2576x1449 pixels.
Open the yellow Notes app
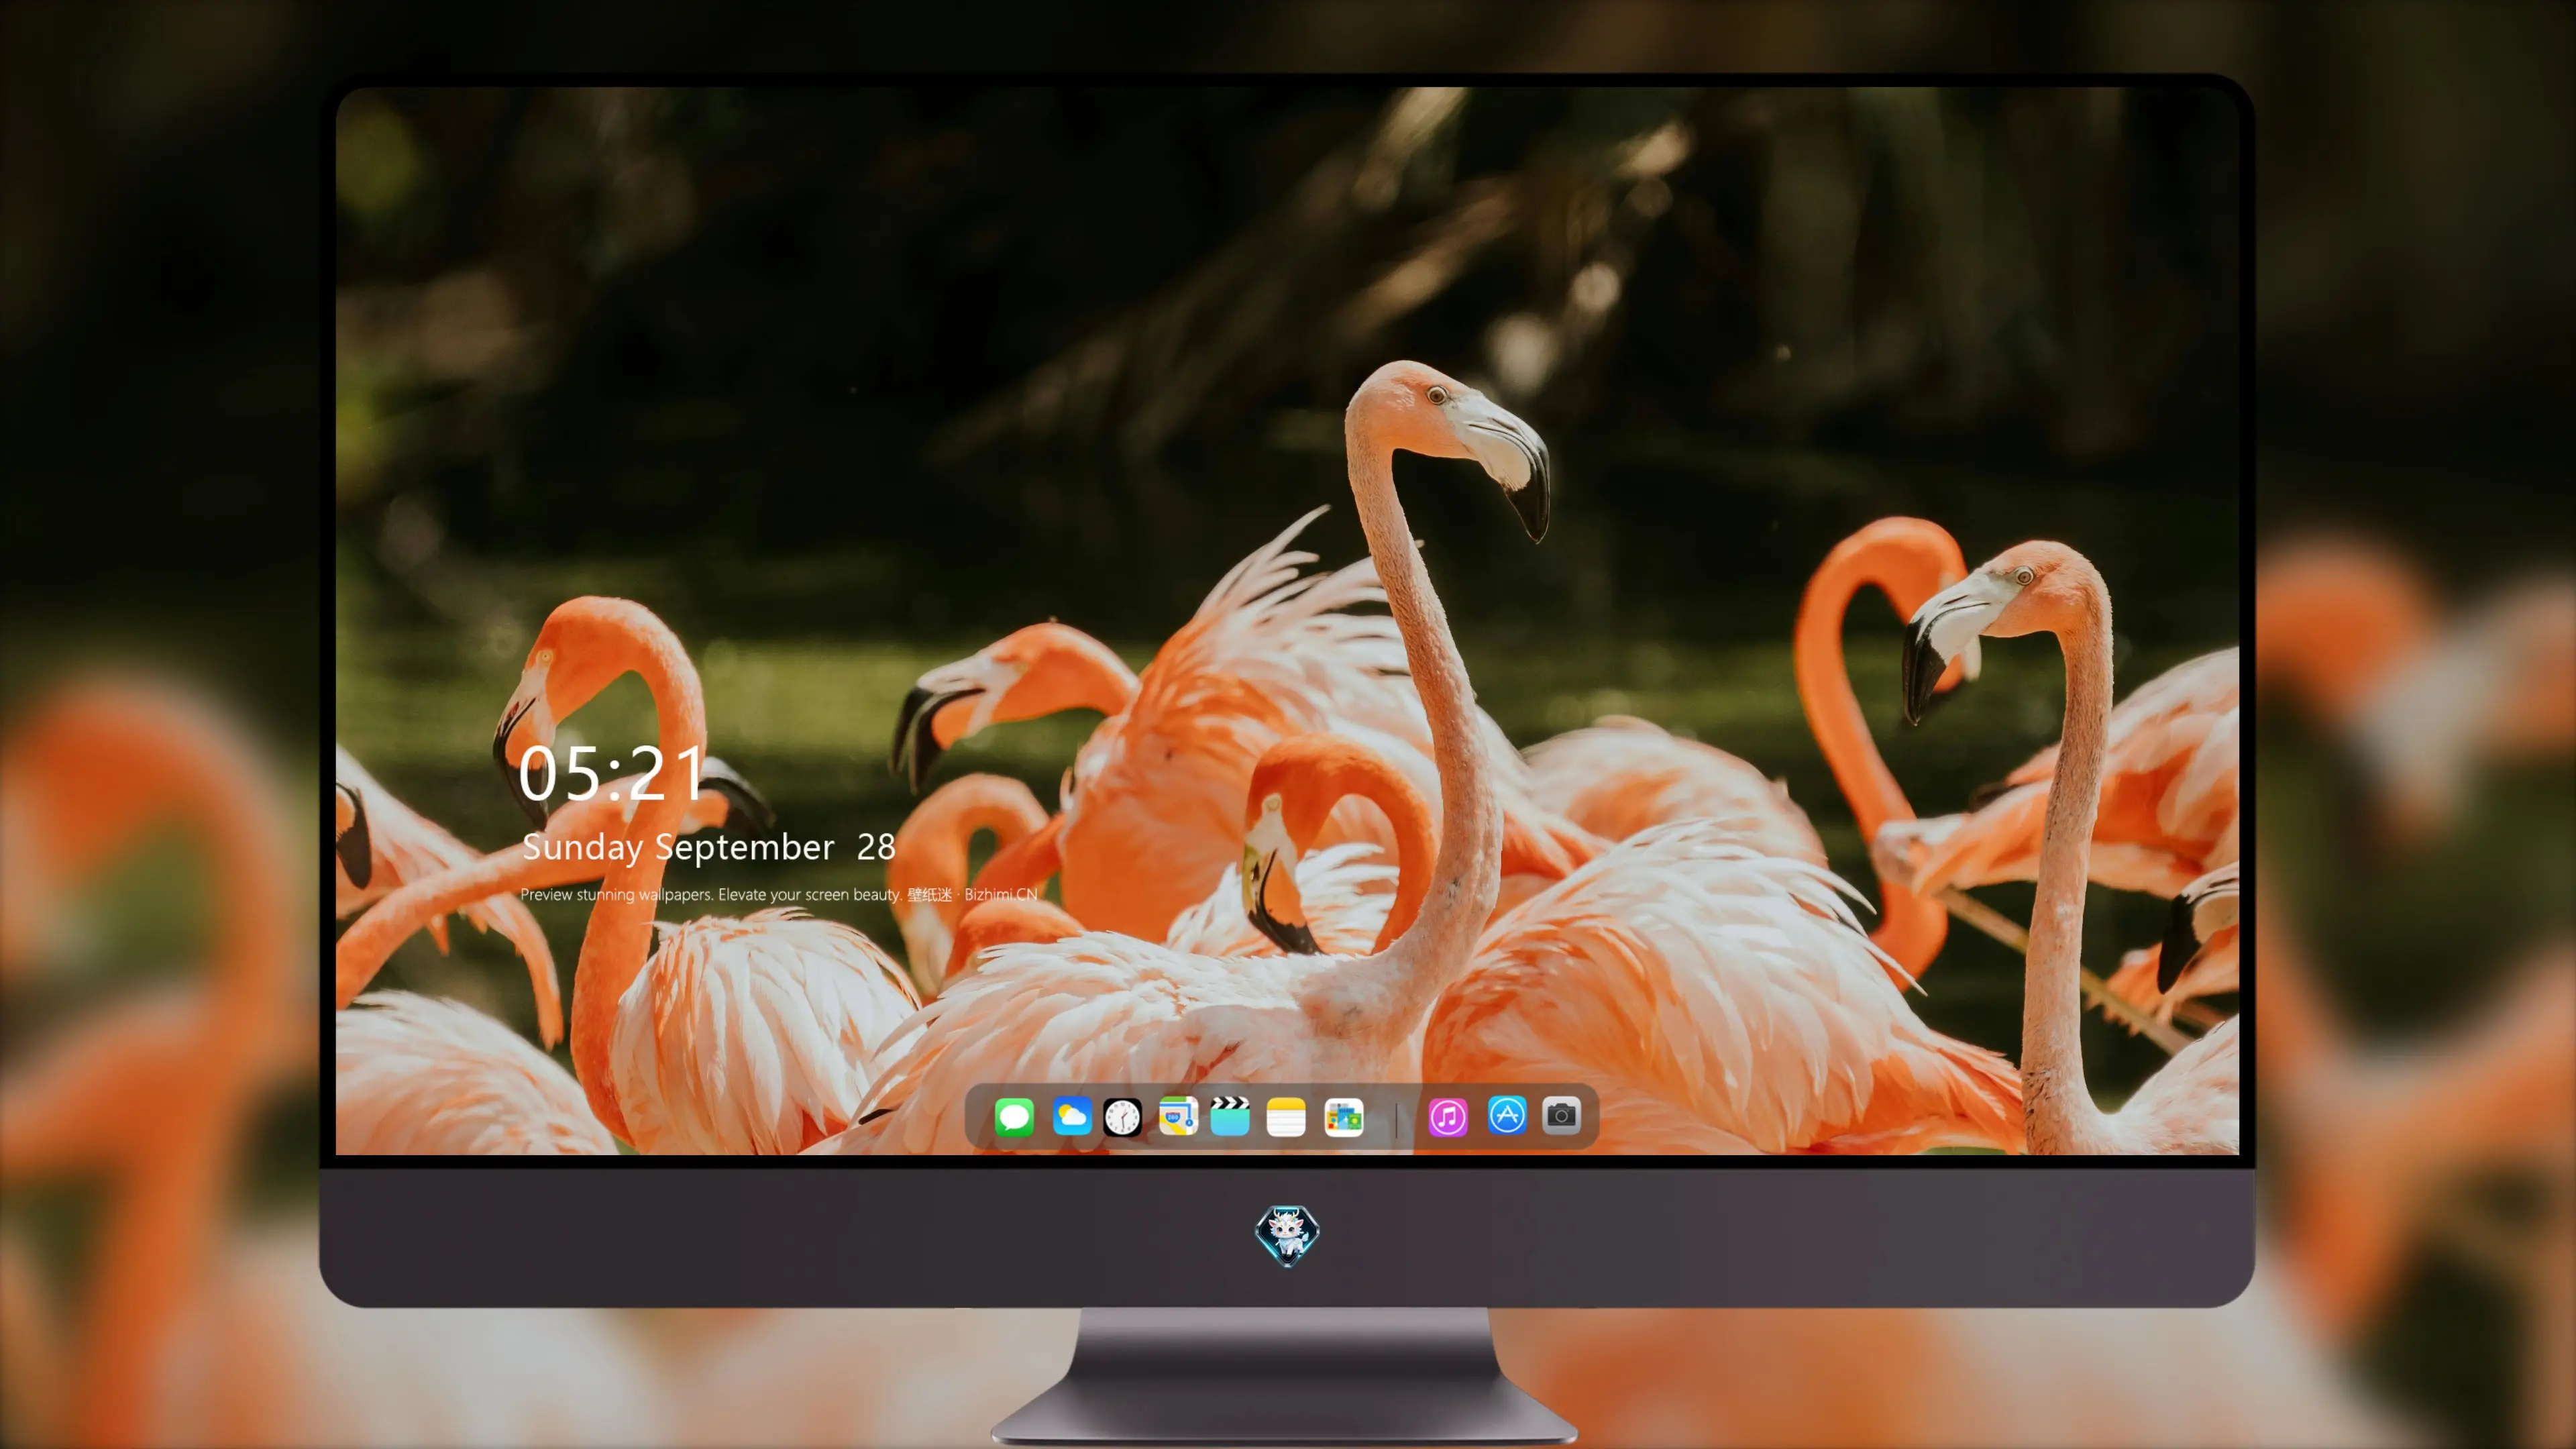tap(1286, 1117)
